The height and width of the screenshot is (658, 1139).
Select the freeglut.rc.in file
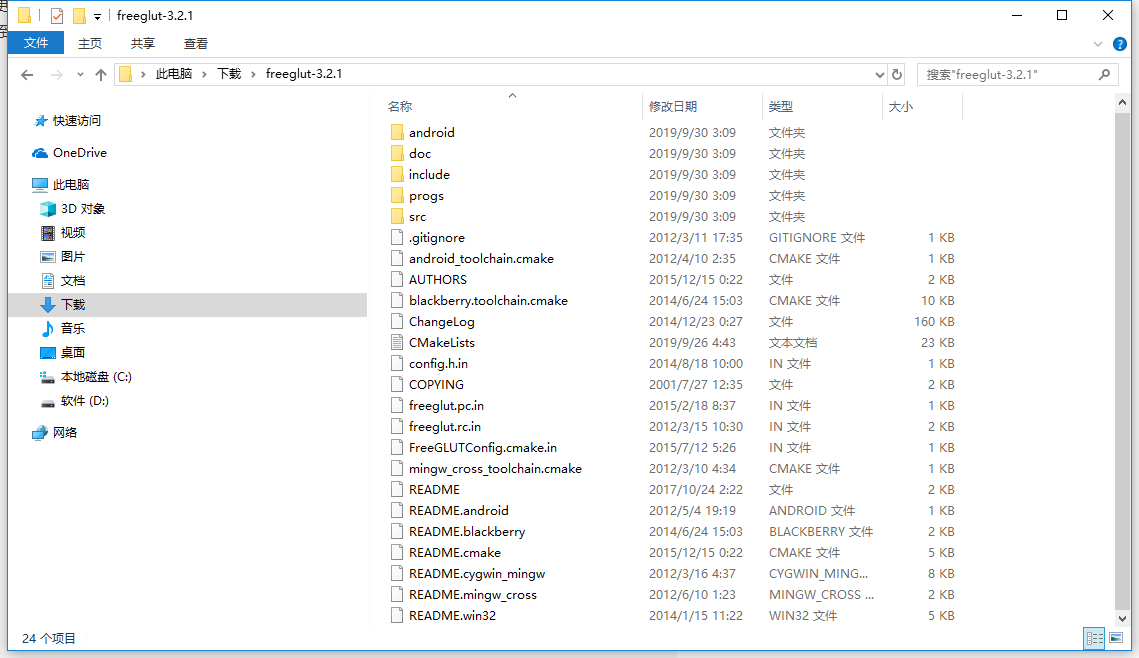pos(445,426)
